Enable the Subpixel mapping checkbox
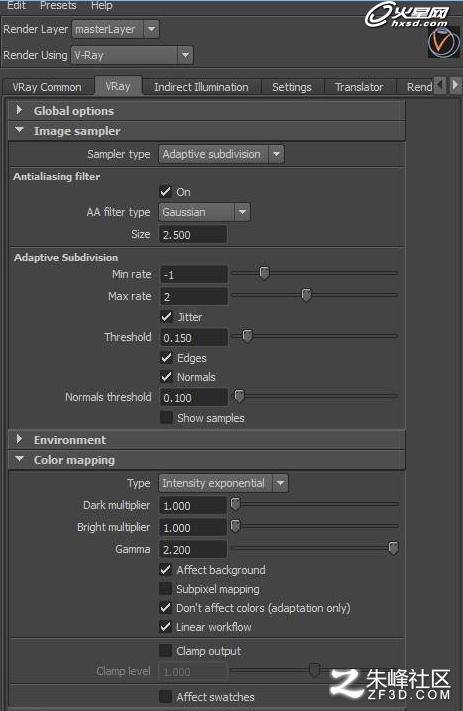This screenshot has width=463, height=711. click(x=166, y=589)
